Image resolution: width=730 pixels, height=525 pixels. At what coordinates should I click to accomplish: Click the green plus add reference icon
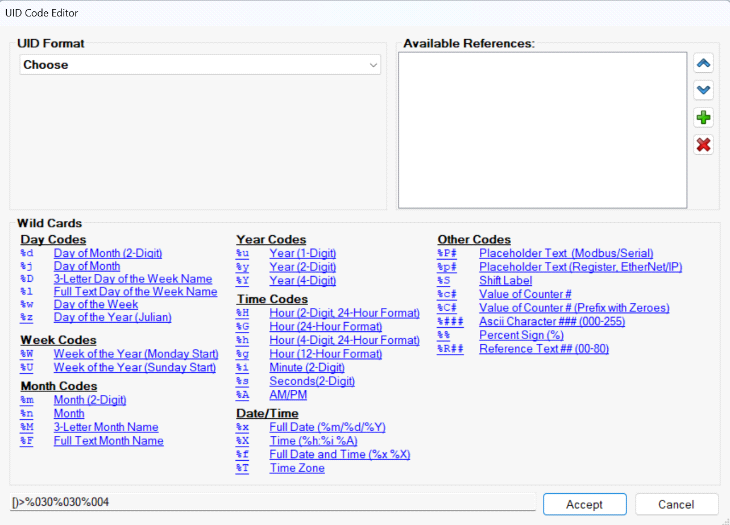(x=703, y=118)
